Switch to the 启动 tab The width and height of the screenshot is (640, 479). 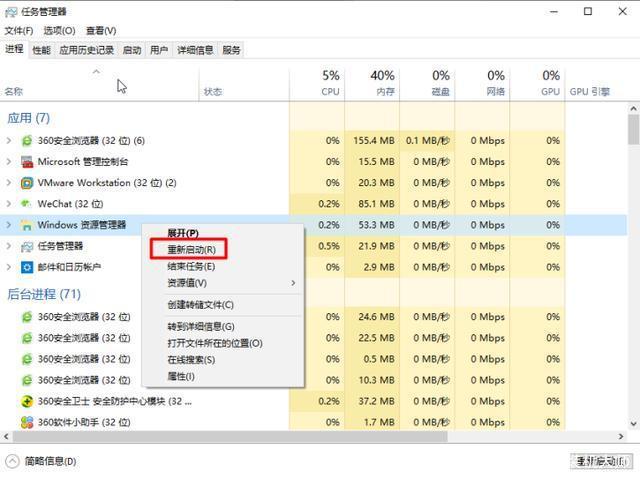point(132,50)
